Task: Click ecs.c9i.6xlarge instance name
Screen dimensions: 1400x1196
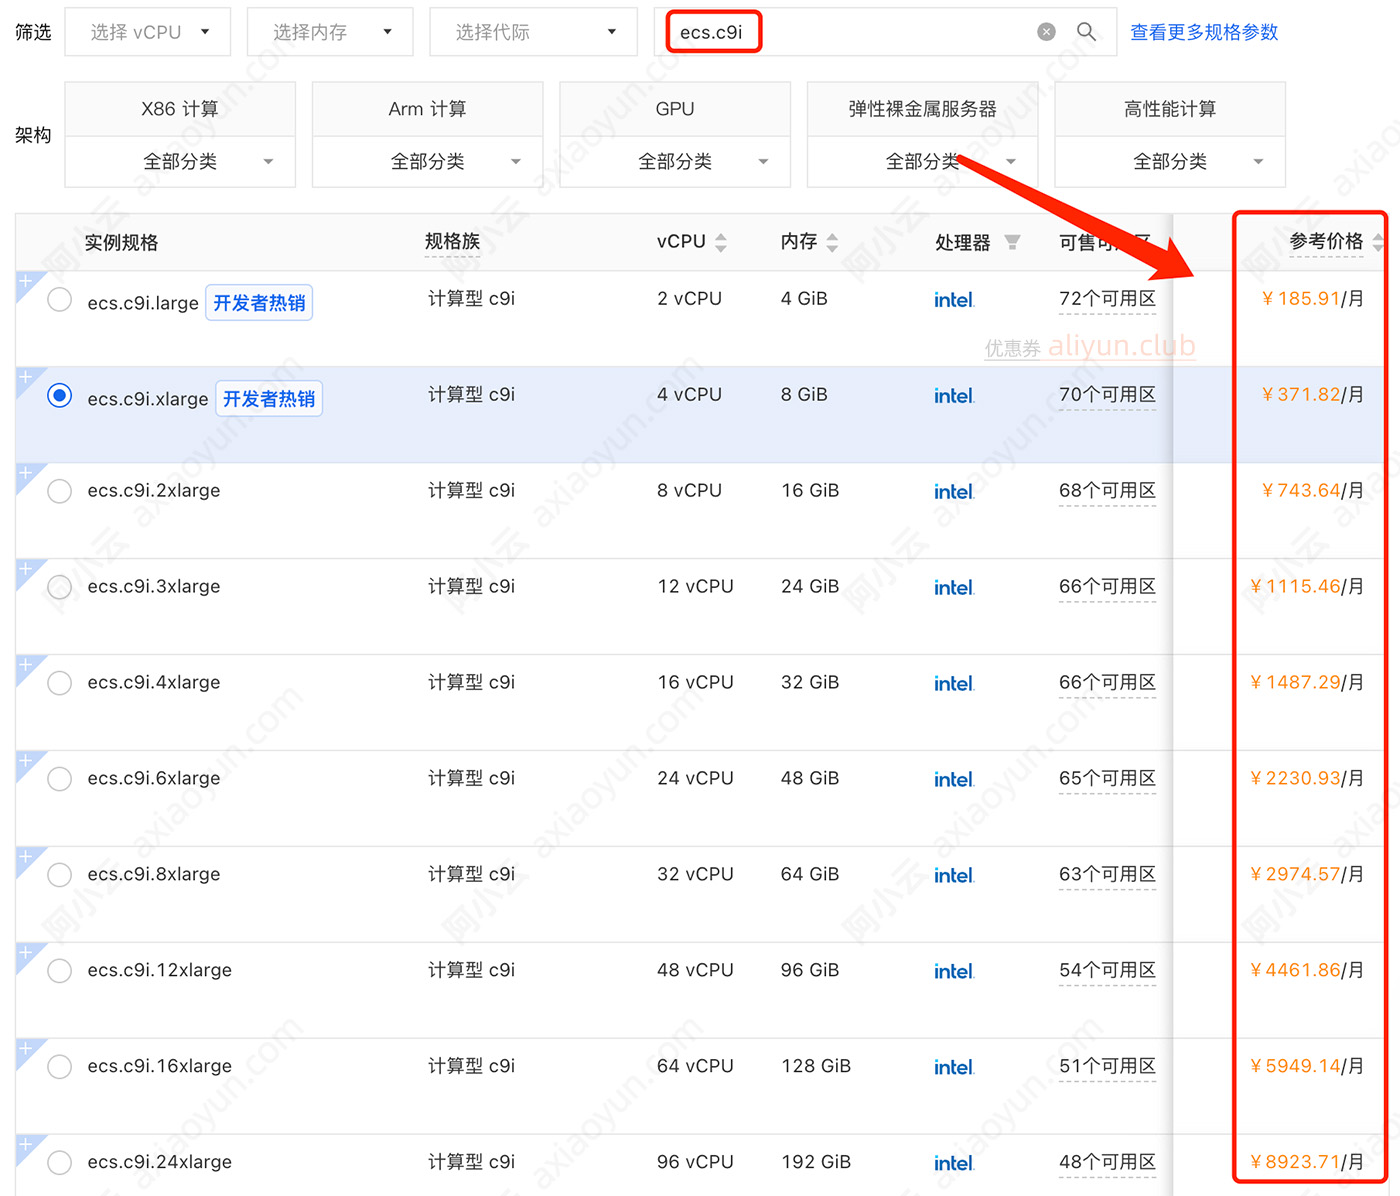Action: pyautogui.click(x=154, y=779)
